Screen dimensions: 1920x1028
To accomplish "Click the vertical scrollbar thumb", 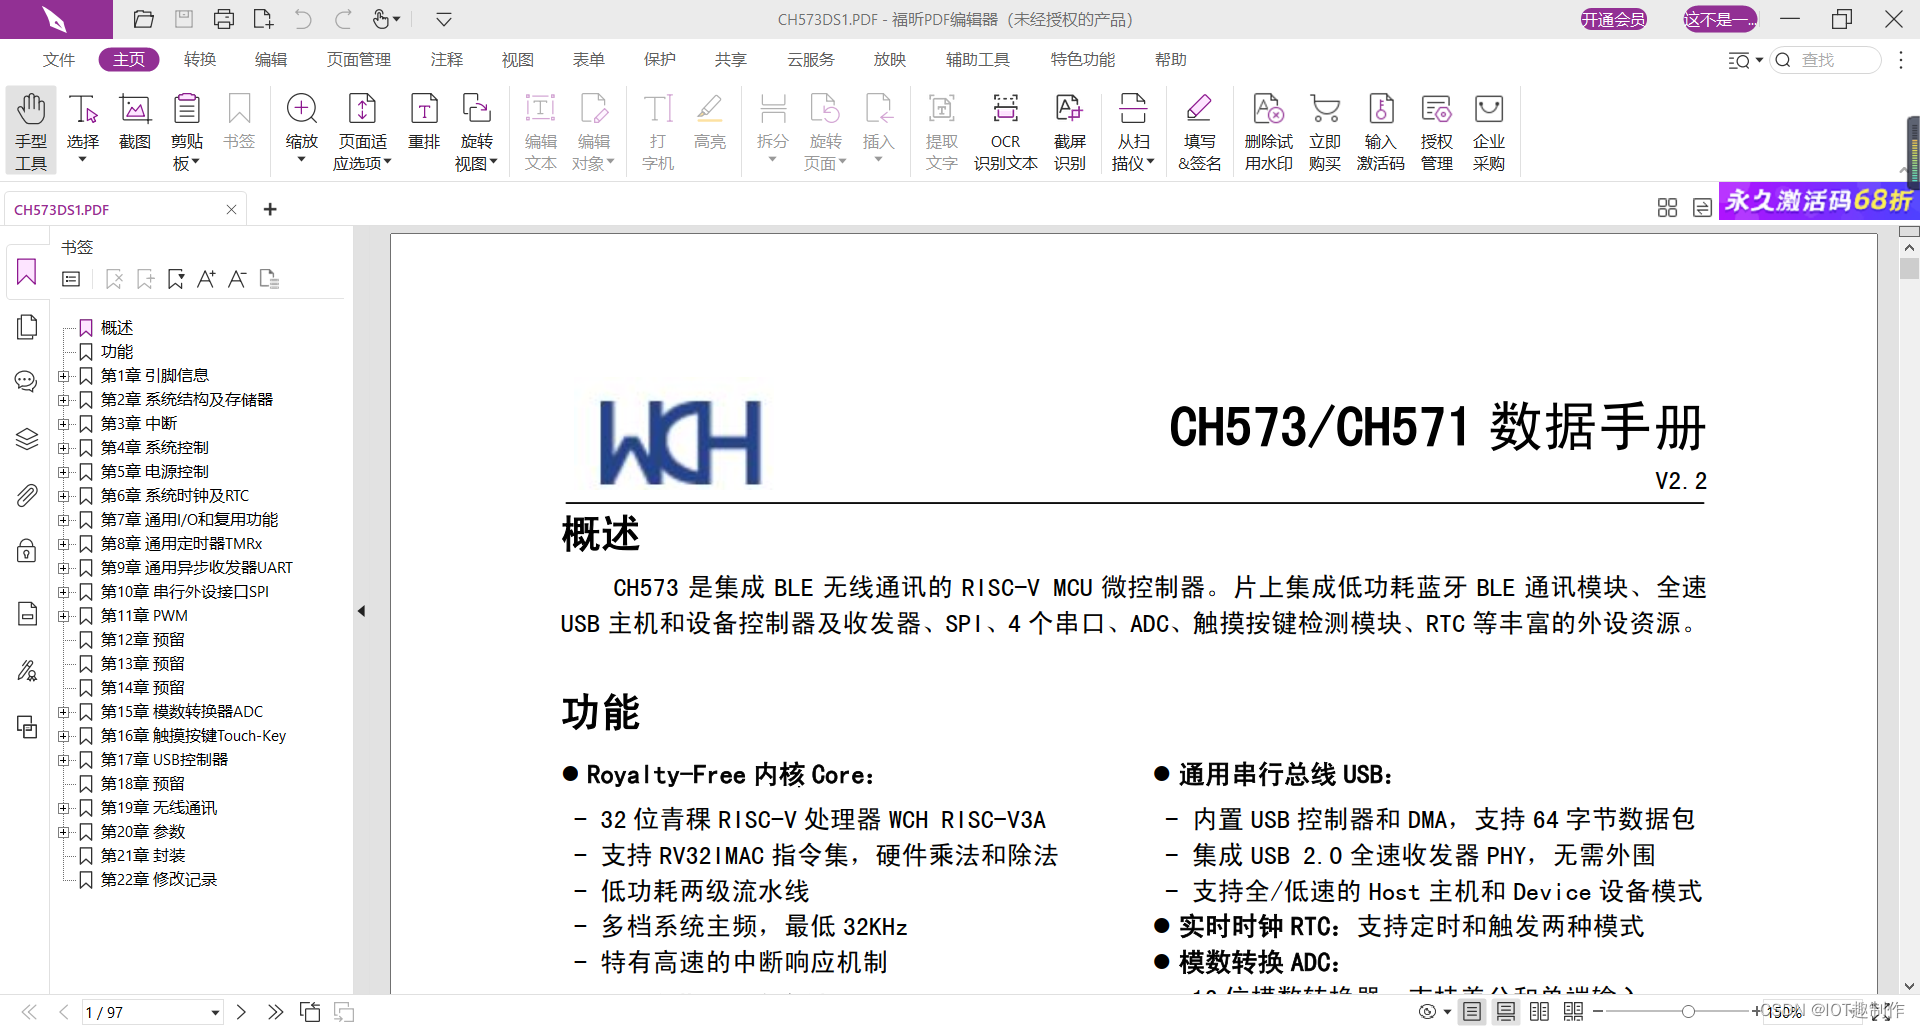I will 1909,269.
